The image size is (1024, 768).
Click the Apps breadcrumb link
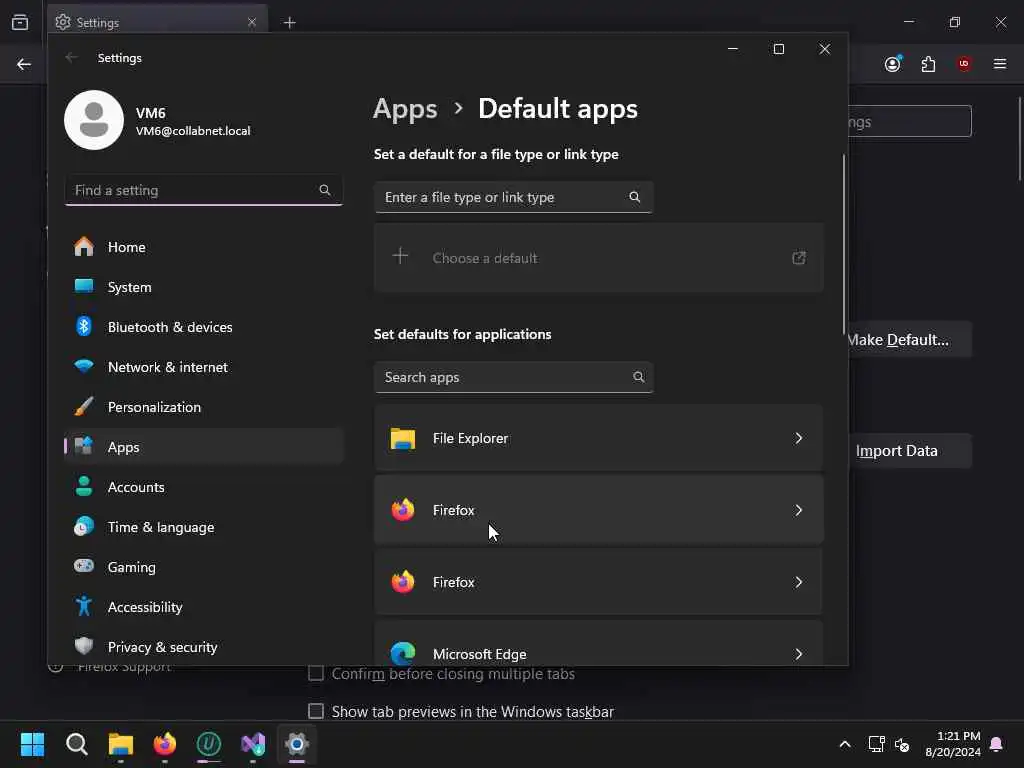[405, 108]
